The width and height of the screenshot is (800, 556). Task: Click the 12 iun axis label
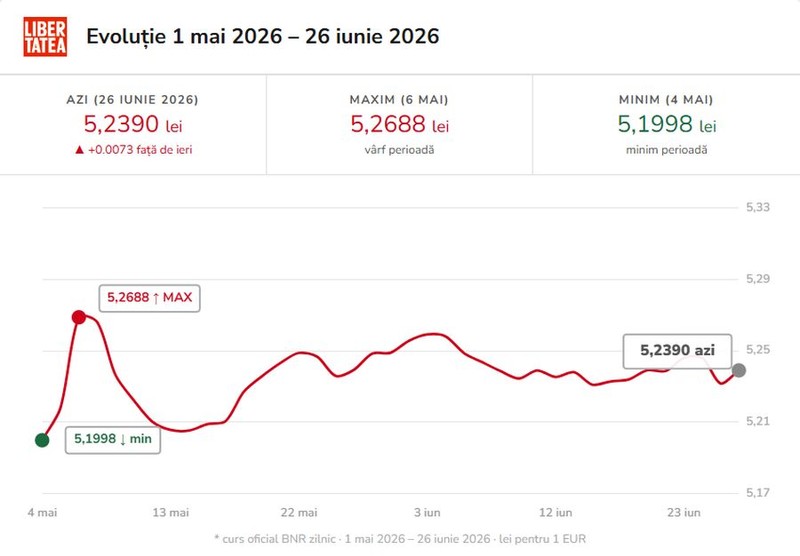click(x=556, y=512)
